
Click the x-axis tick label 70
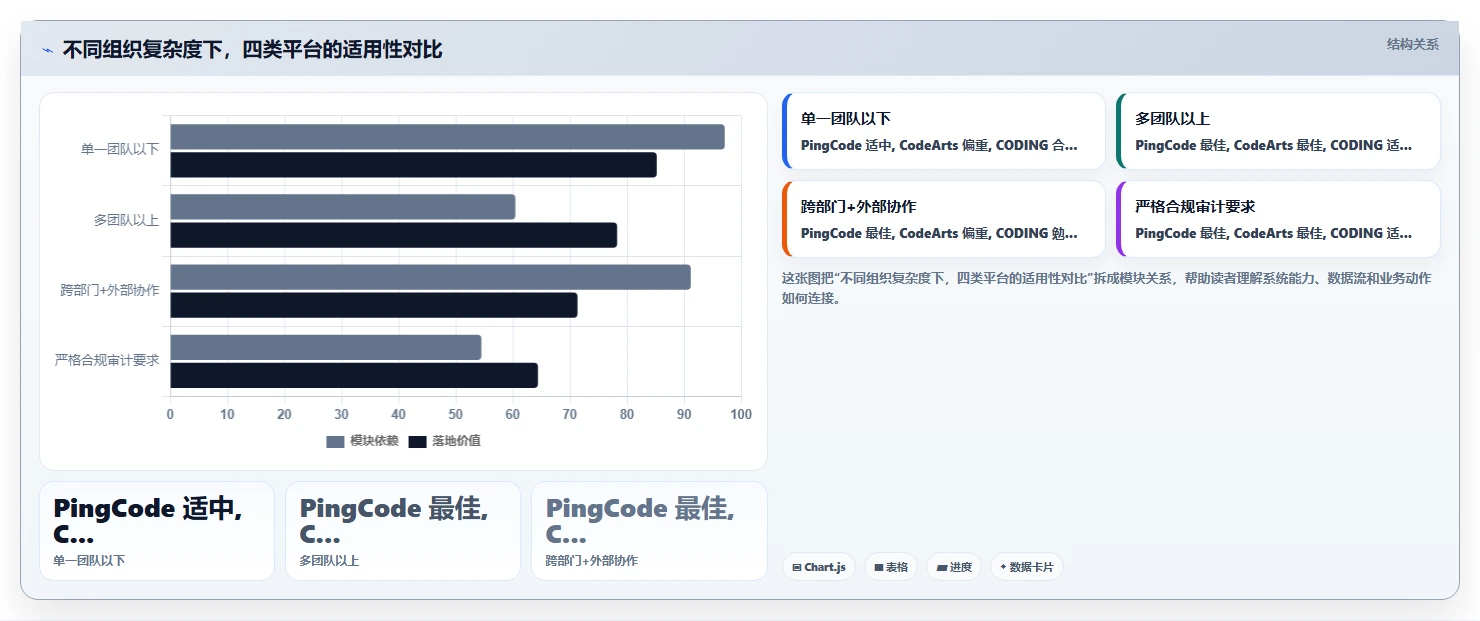tap(570, 414)
